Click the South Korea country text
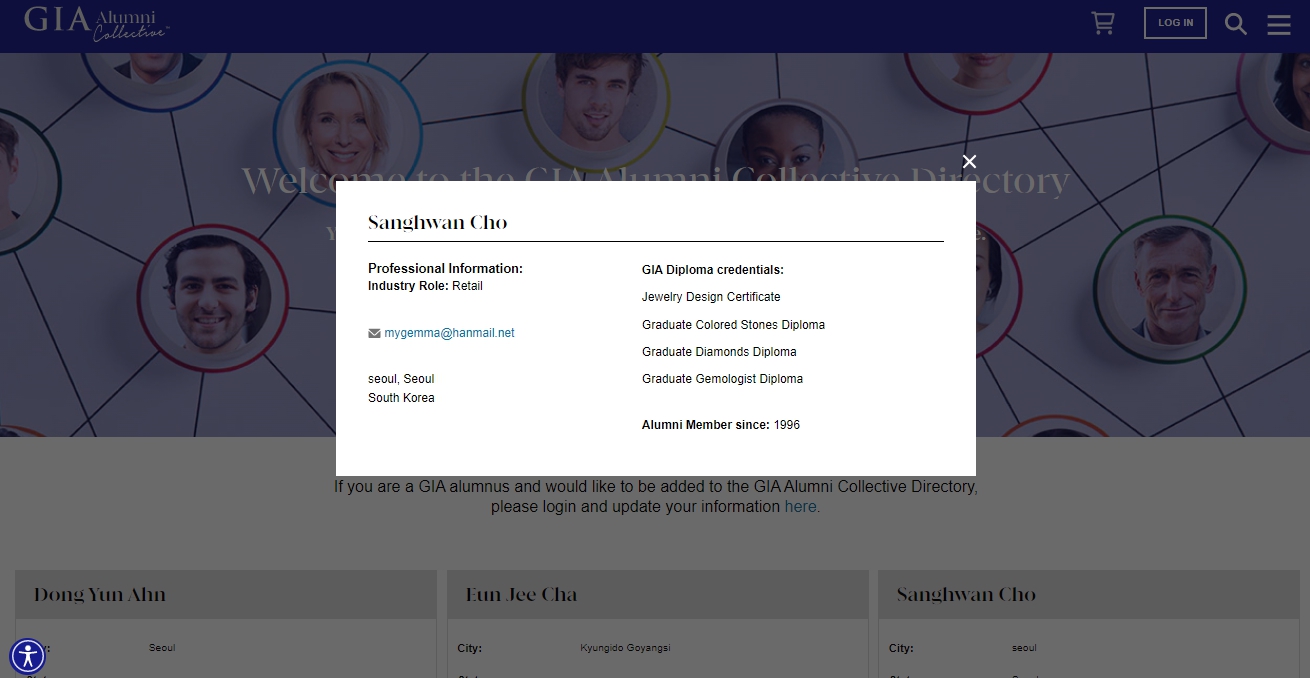 (x=401, y=398)
